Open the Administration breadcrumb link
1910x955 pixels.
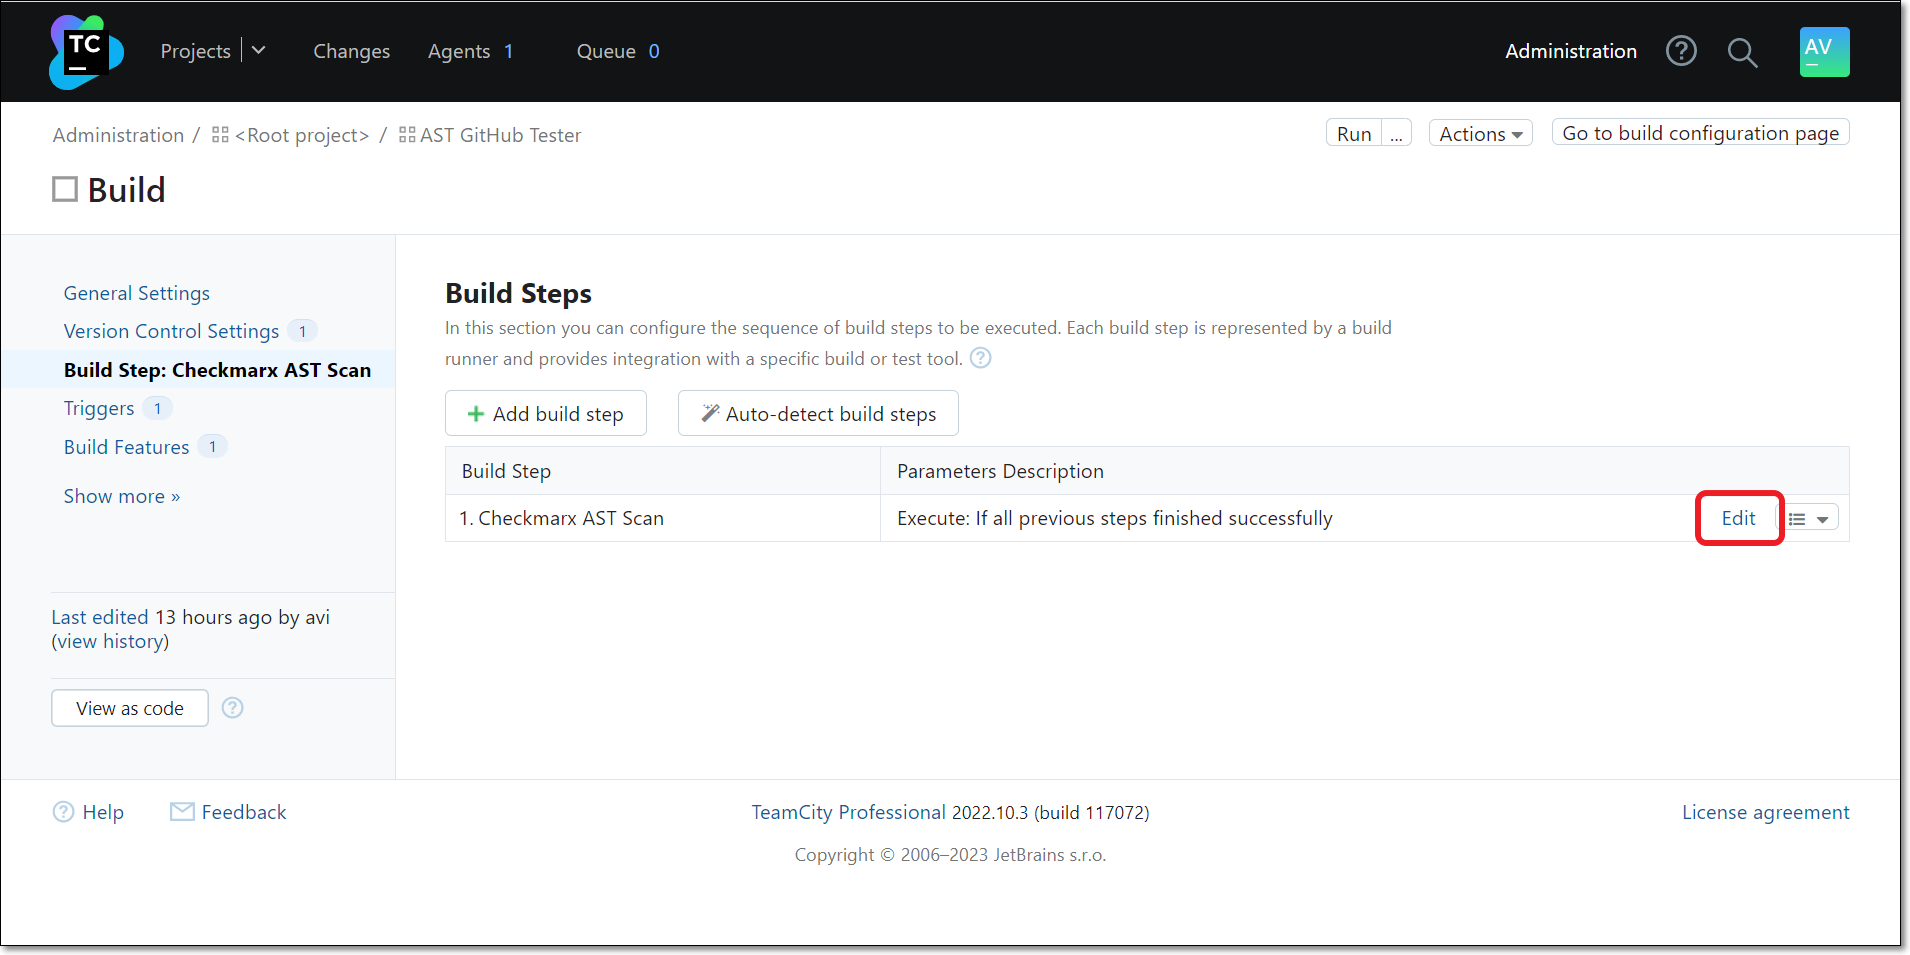click(118, 135)
